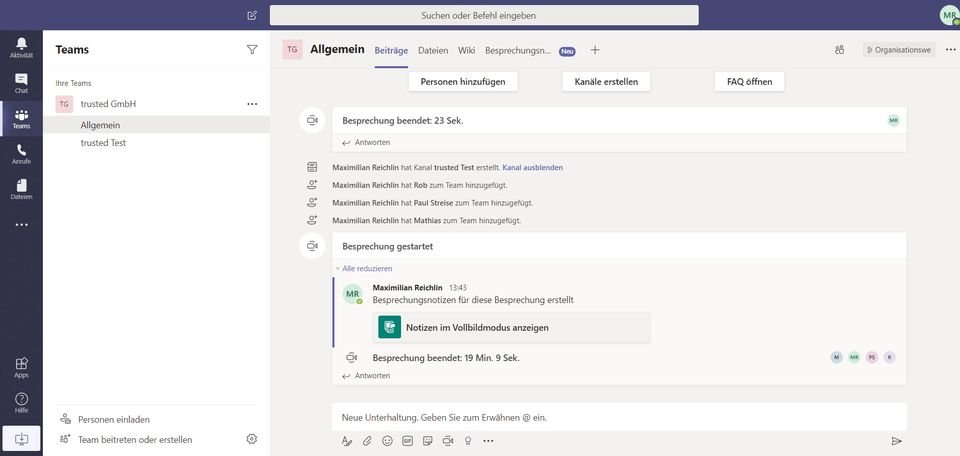
Task: Click the R participant avatar
Action: 890,357
